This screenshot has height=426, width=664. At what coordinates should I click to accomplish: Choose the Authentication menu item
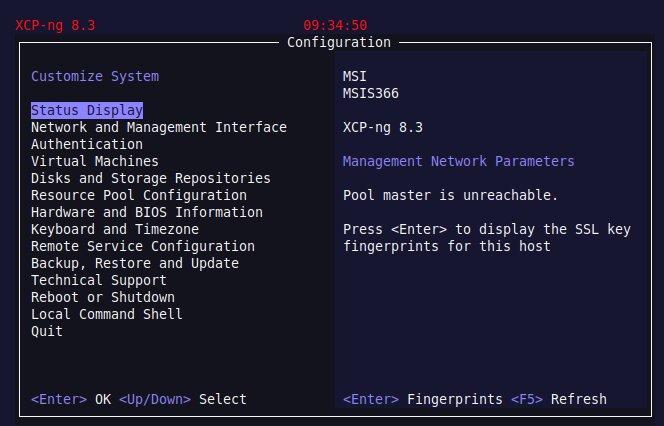[x=87, y=144]
